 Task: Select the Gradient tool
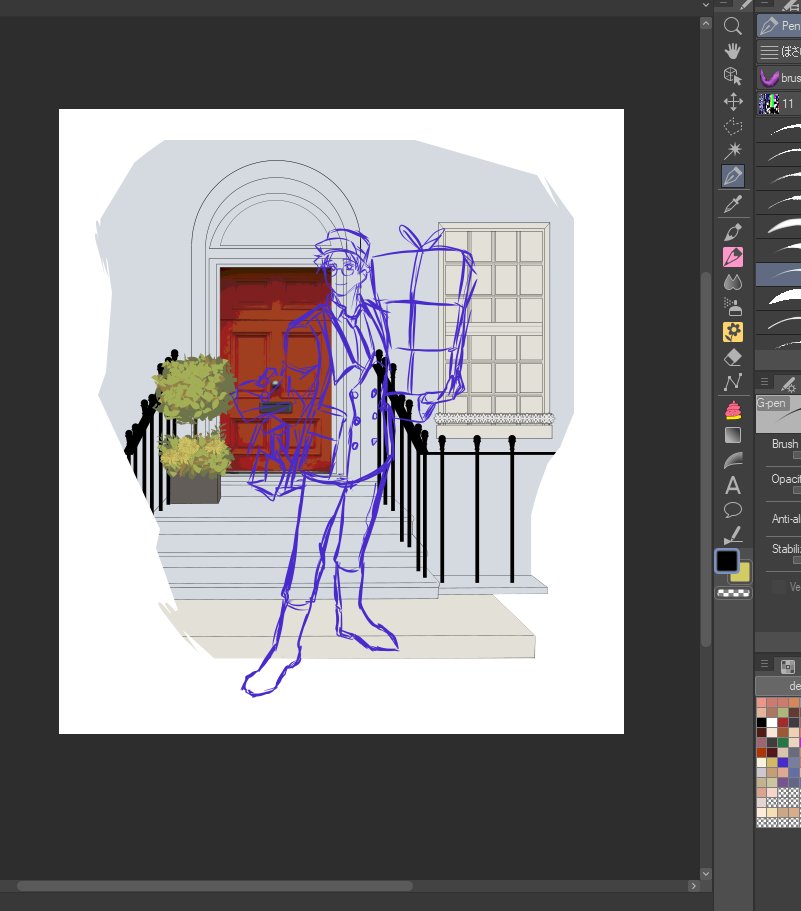pos(732,435)
